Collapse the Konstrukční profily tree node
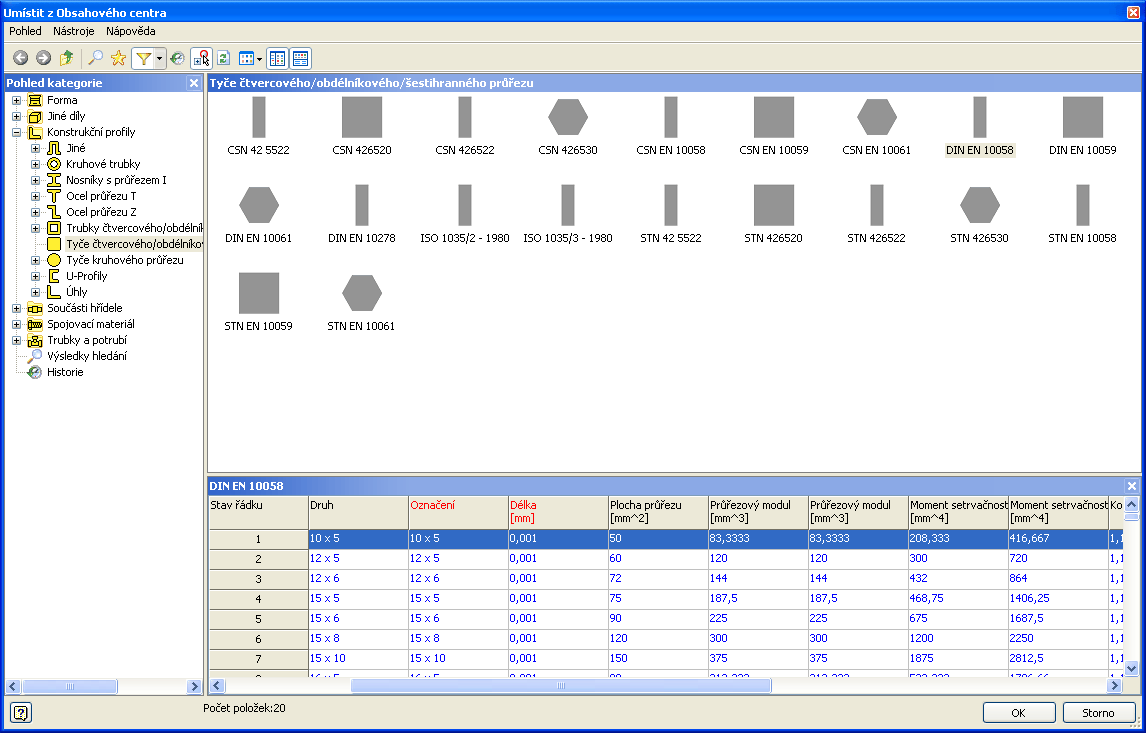This screenshot has height=733, width=1146. pos(16,132)
